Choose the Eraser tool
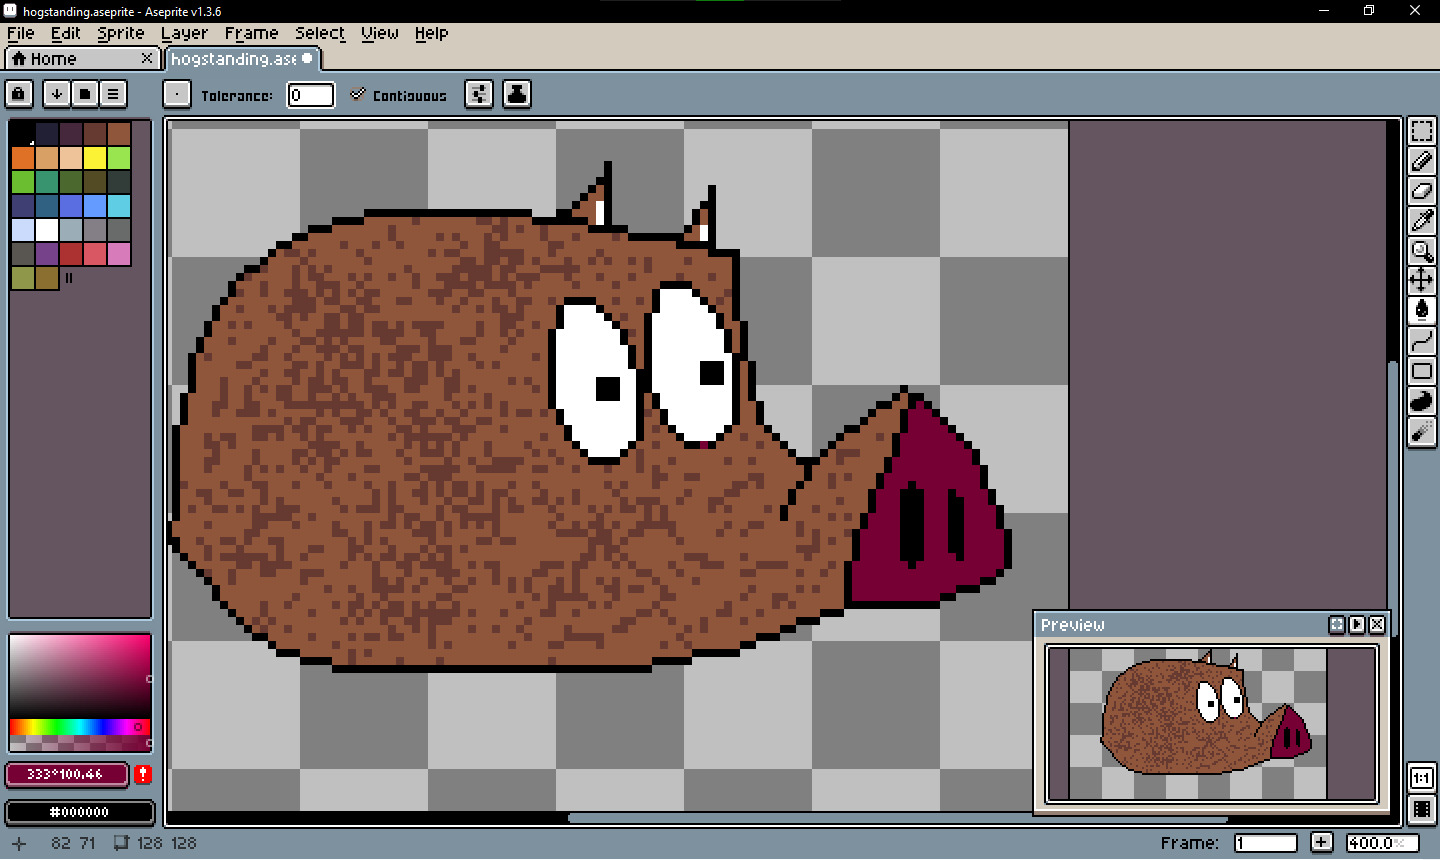1440x860 pixels. 1421,191
